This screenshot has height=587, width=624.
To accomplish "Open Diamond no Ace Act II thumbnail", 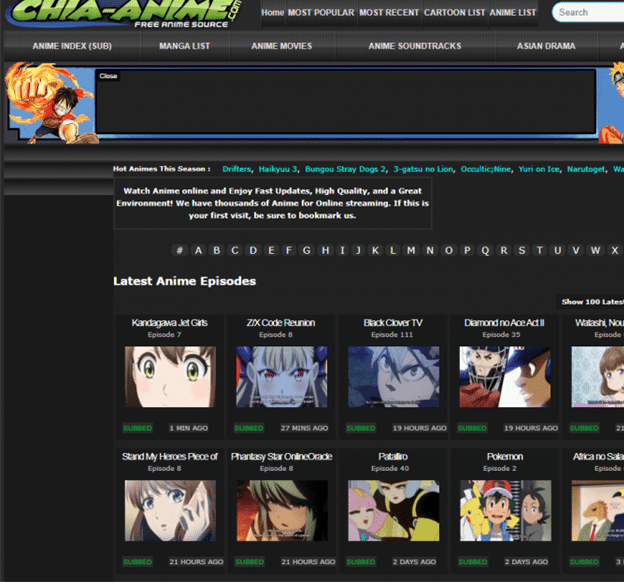I will pyautogui.click(x=505, y=377).
